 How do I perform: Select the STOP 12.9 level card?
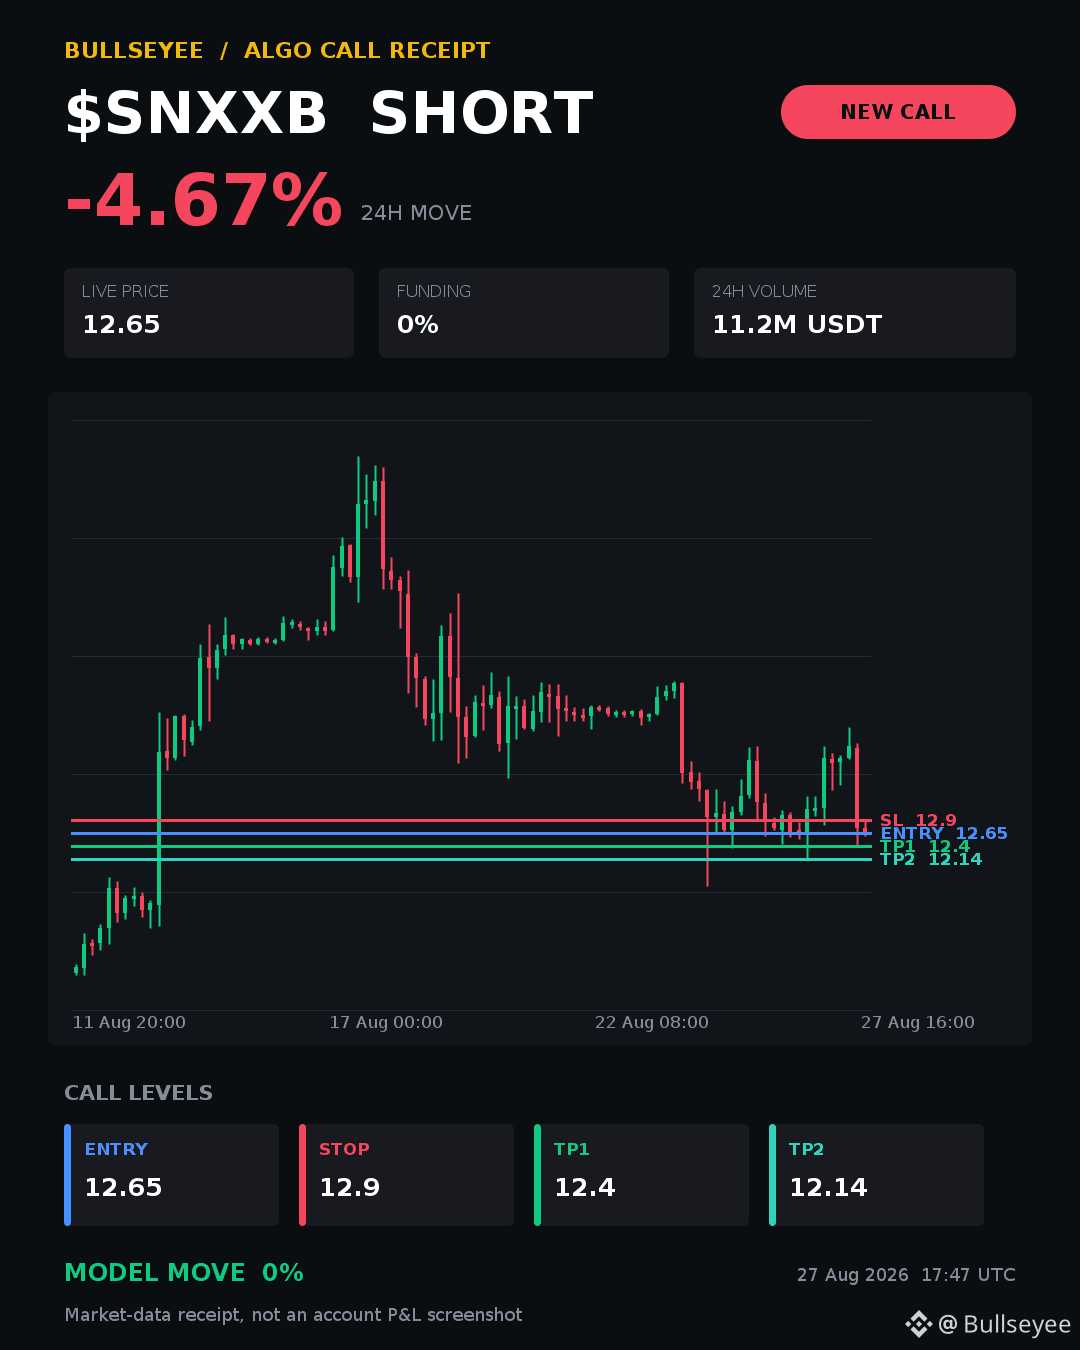click(406, 1175)
